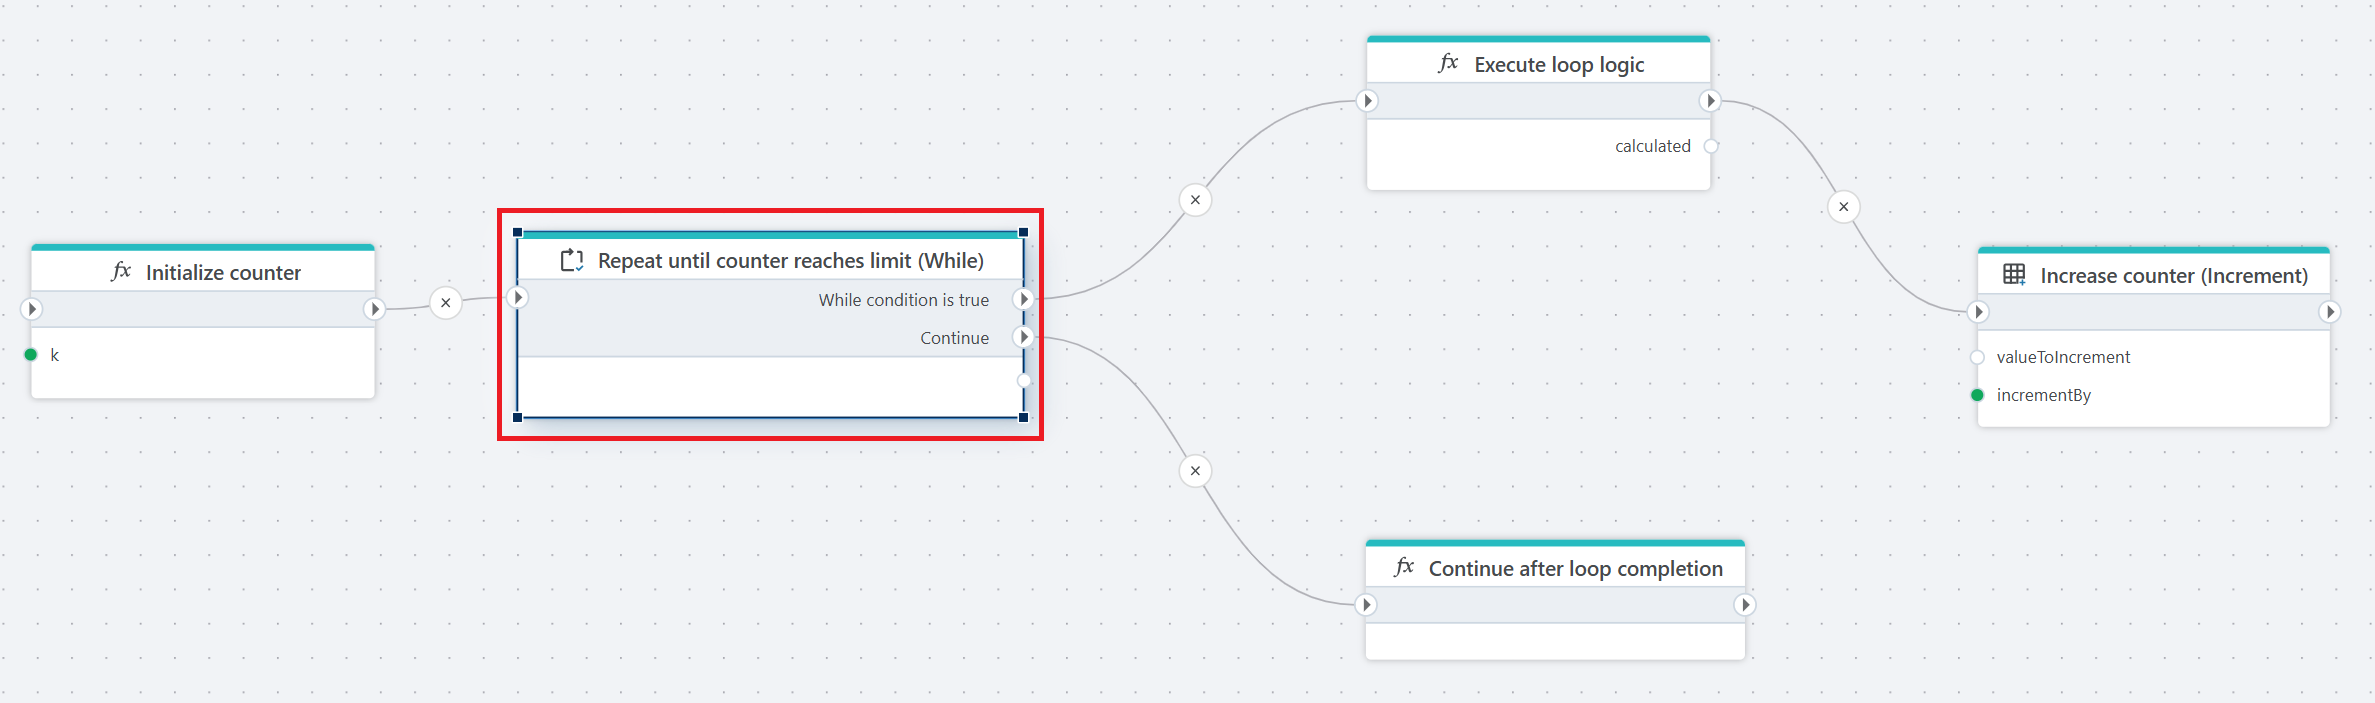This screenshot has height=703, width=2375.
Task: Click the fx icon on Execute loop logic
Action: [x=1448, y=64]
